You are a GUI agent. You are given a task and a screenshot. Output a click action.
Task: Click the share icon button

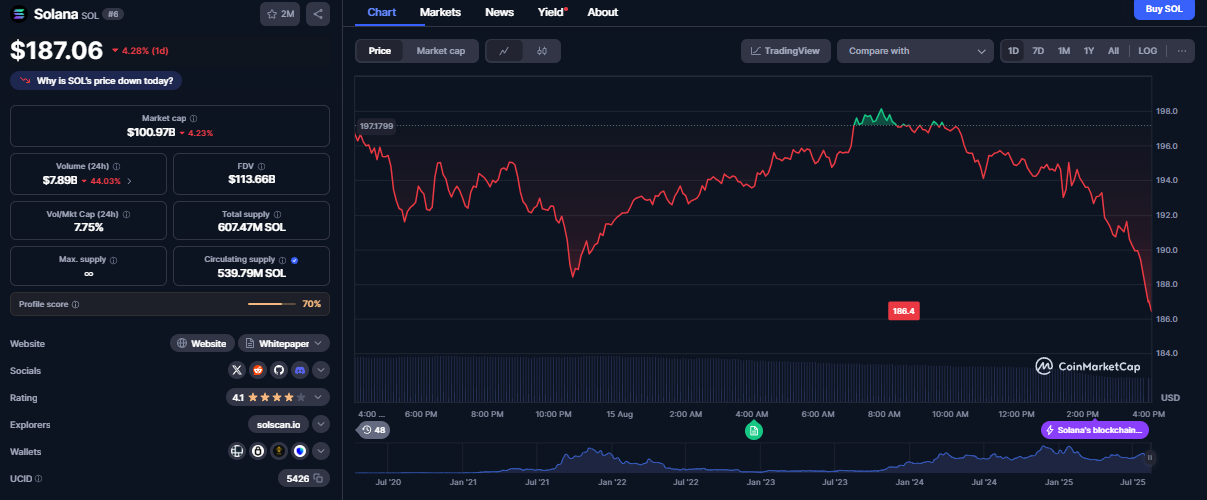pyautogui.click(x=318, y=14)
